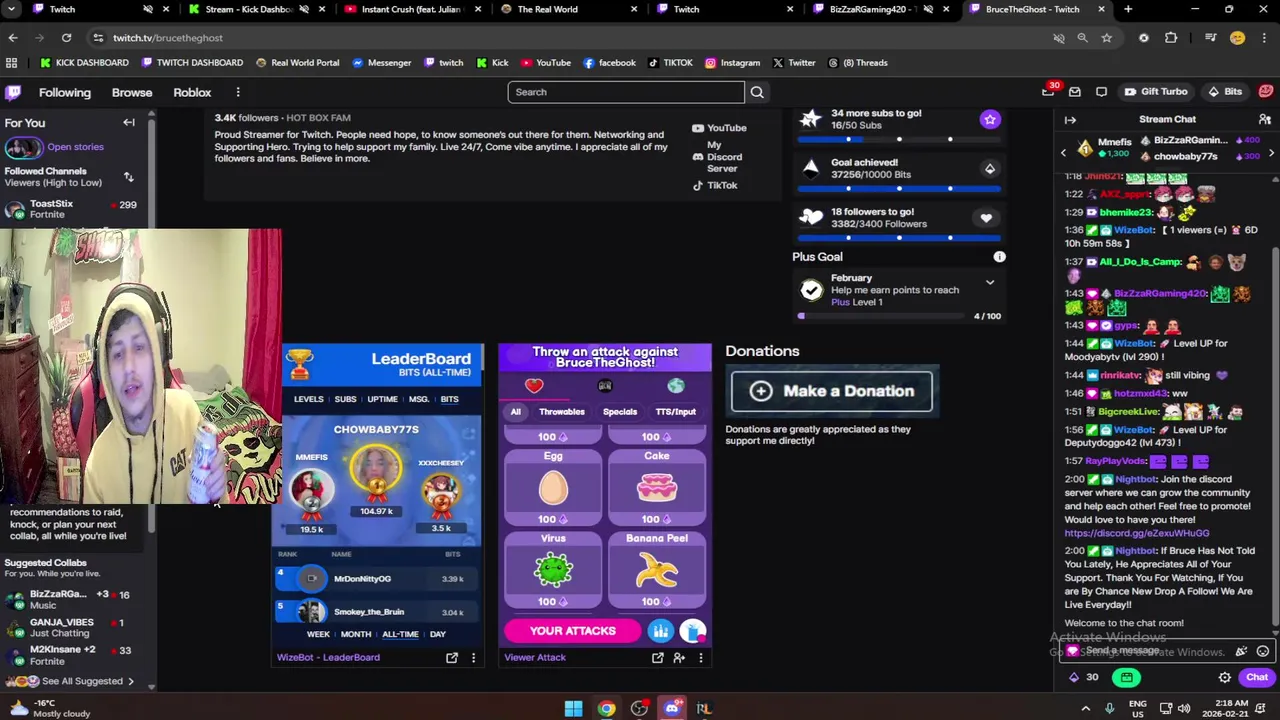Send message with the Chat button

[x=1257, y=677]
